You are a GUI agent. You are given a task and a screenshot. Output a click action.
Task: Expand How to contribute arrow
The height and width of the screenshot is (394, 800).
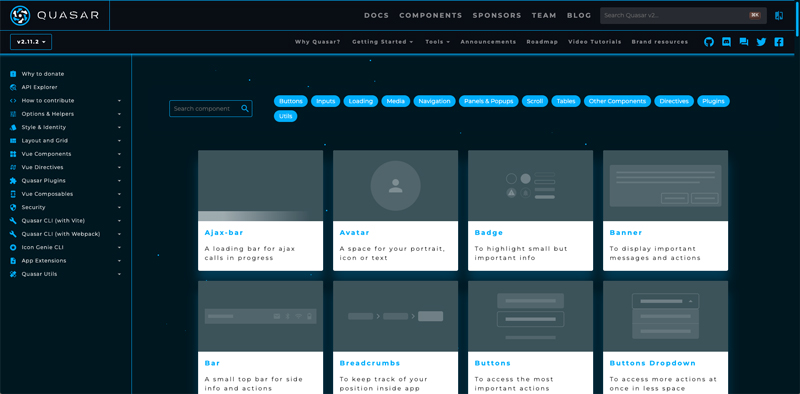pos(119,101)
